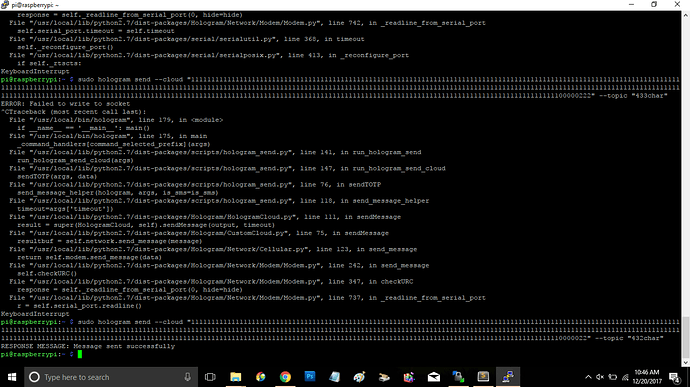Click the last 'KeyboardInterrupt' line
Screen dimensions: 690x387
pyautogui.click(x=35, y=314)
